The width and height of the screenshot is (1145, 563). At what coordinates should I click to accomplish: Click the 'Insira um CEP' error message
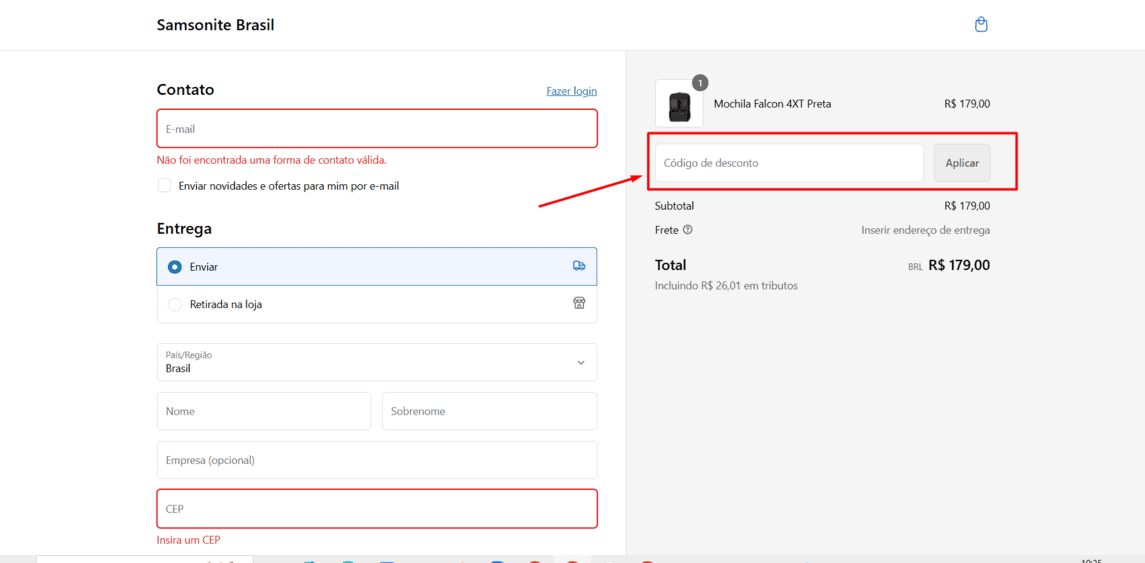[x=188, y=540]
